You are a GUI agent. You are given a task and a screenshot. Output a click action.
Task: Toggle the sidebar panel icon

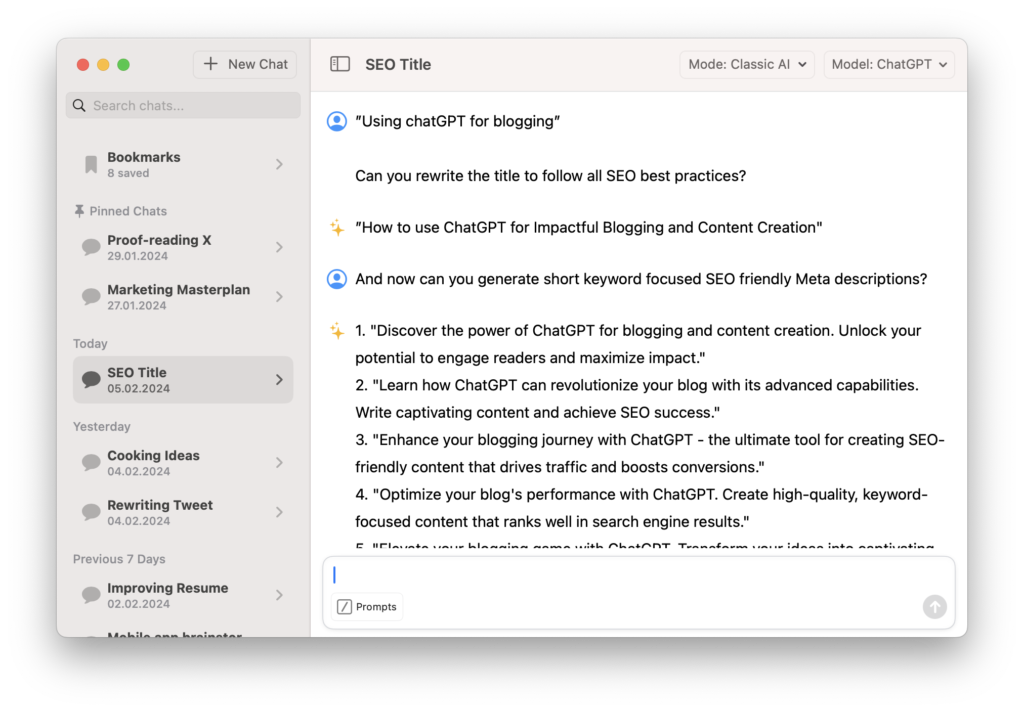(340, 64)
